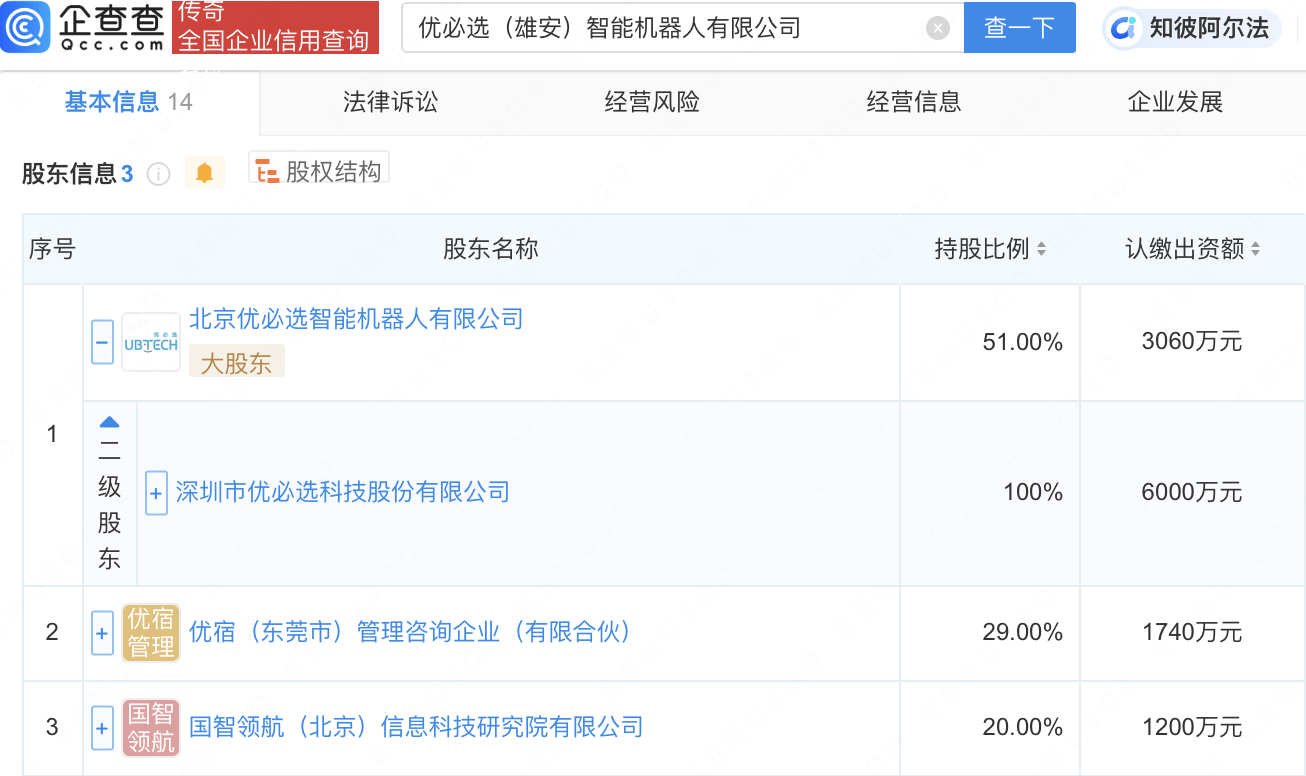Switch to 基本信息 tab
Viewport: 1306px width, 776px height.
[x=129, y=102]
